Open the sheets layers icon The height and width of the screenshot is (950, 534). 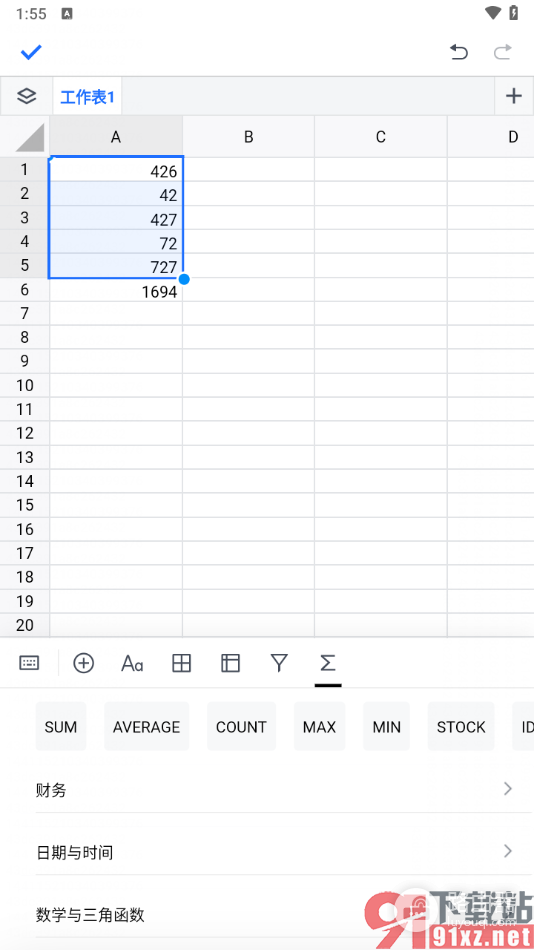pos(26,96)
